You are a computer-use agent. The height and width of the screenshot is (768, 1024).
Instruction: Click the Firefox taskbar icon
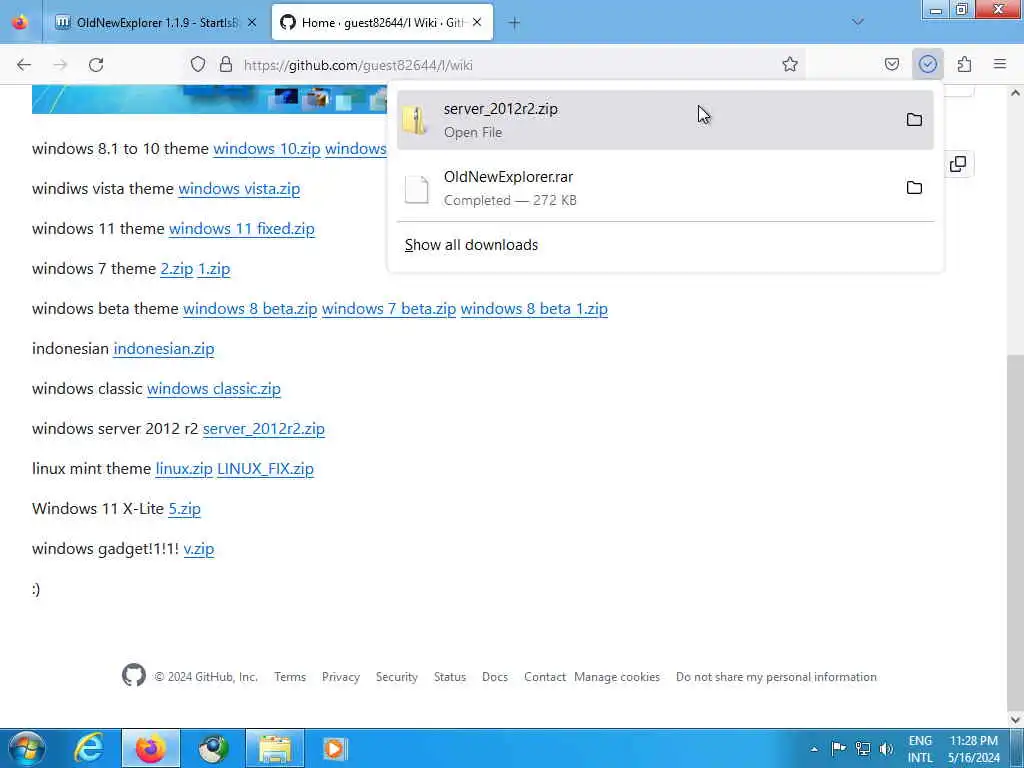point(151,748)
